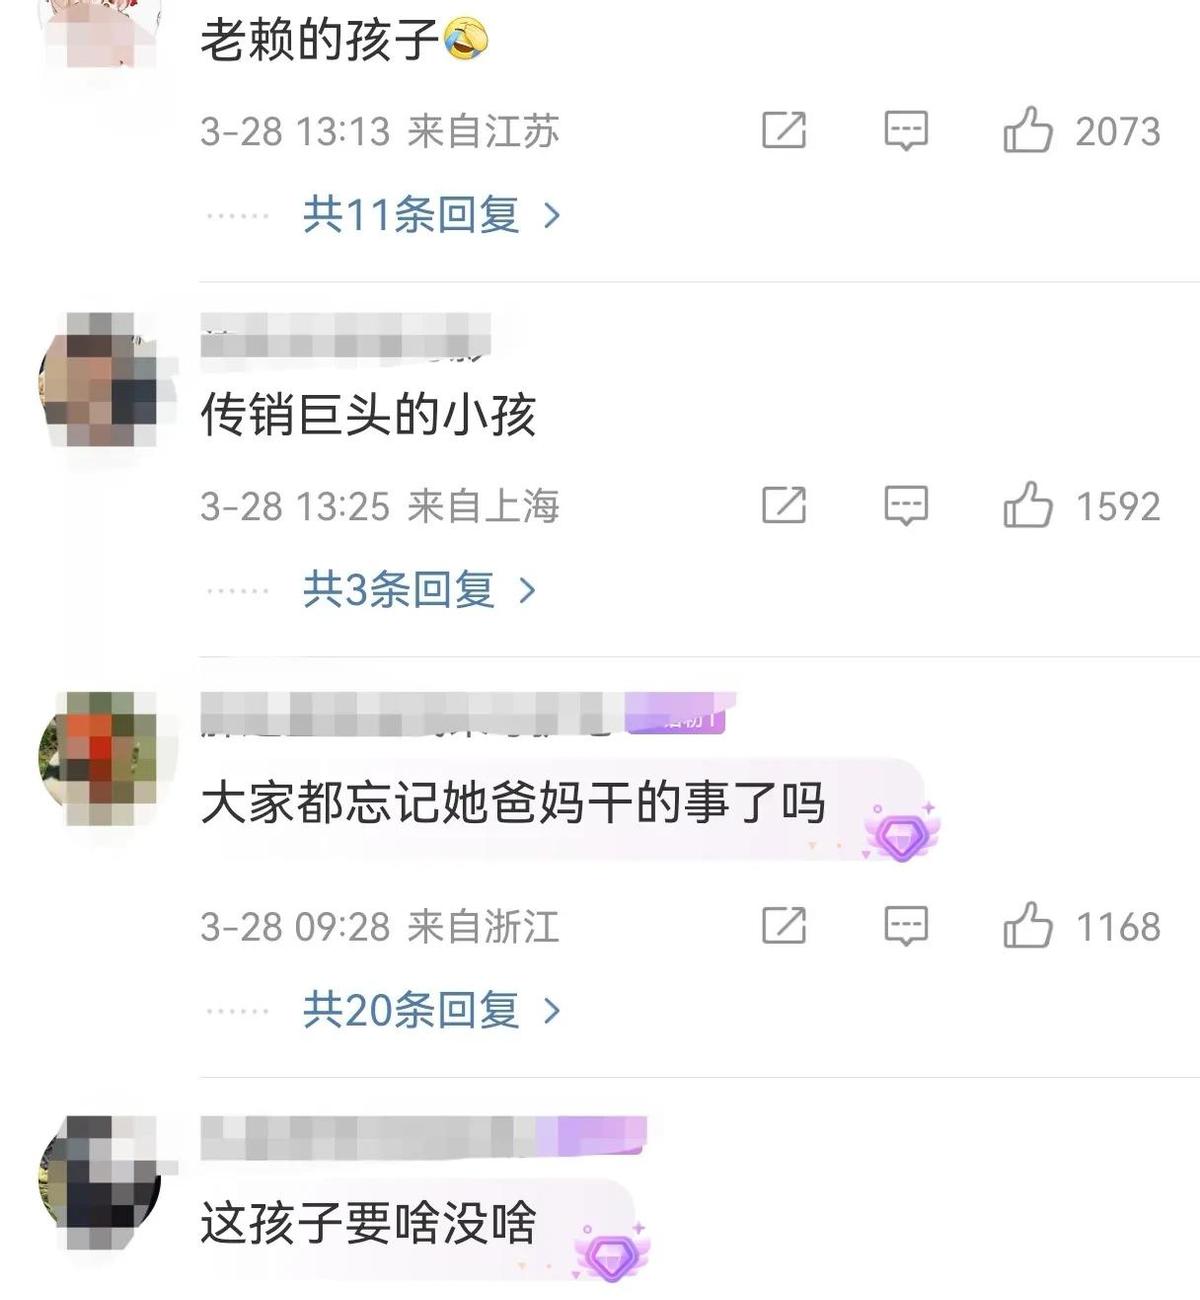Viewport: 1200px width, 1300px height.
Task: Open username above 传销巨头的小孩 comment
Action: [x=345, y=337]
